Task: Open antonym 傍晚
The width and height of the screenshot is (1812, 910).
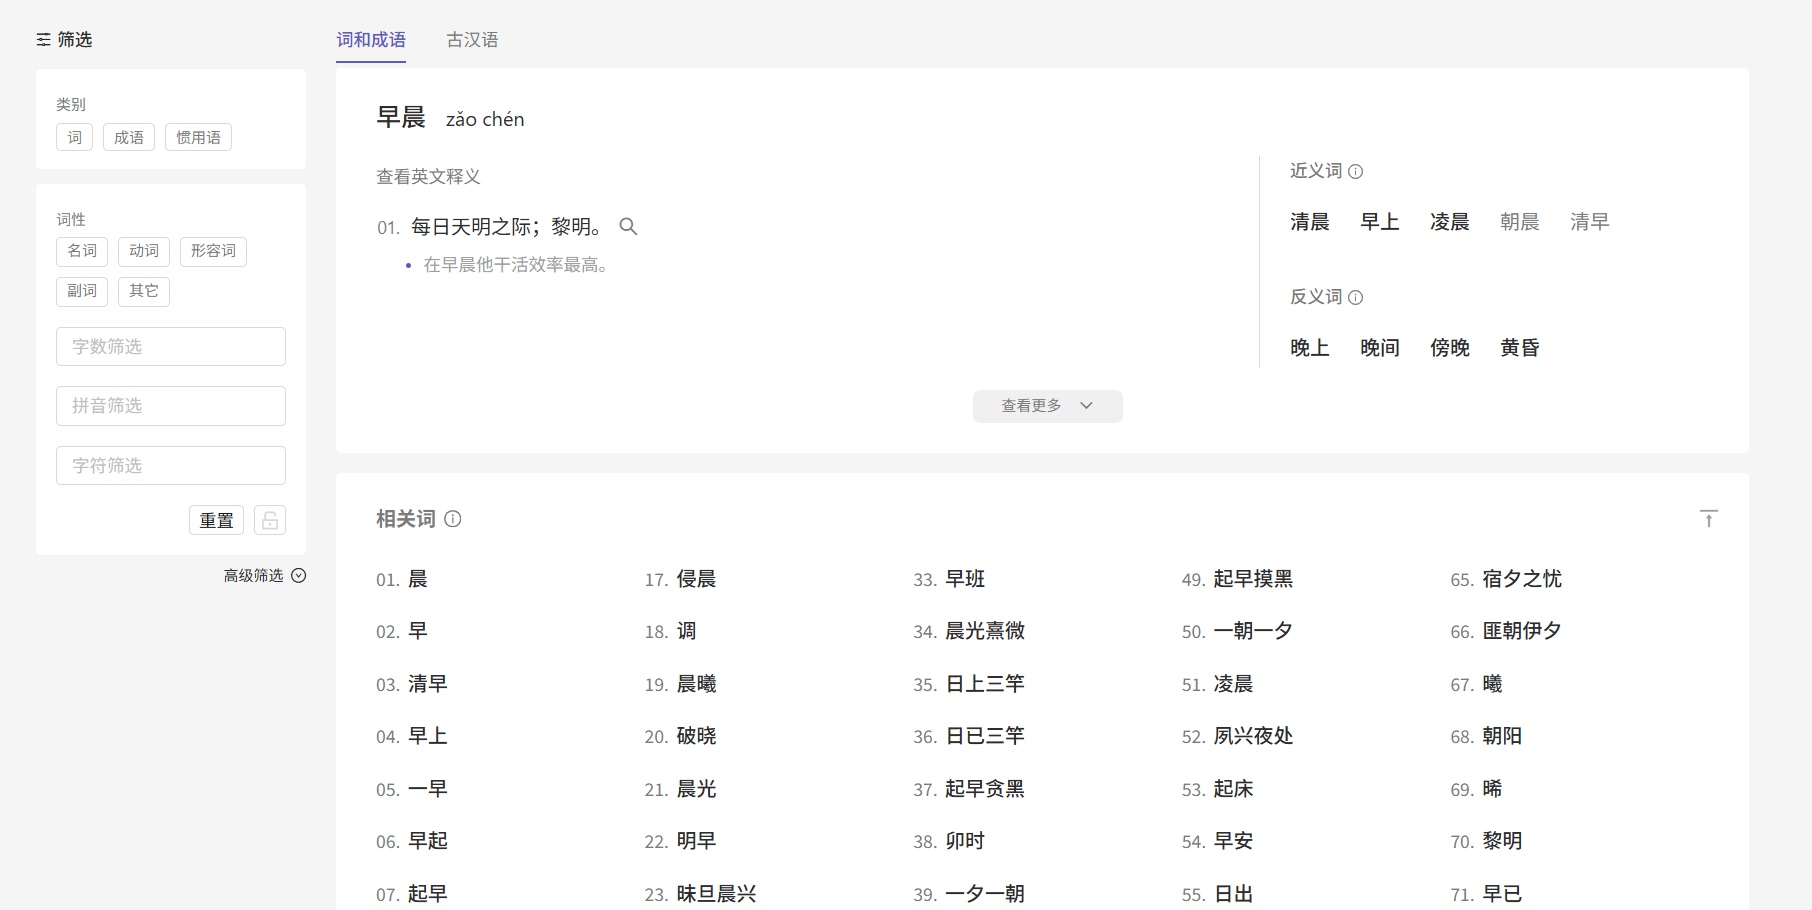Action: [1450, 348]
